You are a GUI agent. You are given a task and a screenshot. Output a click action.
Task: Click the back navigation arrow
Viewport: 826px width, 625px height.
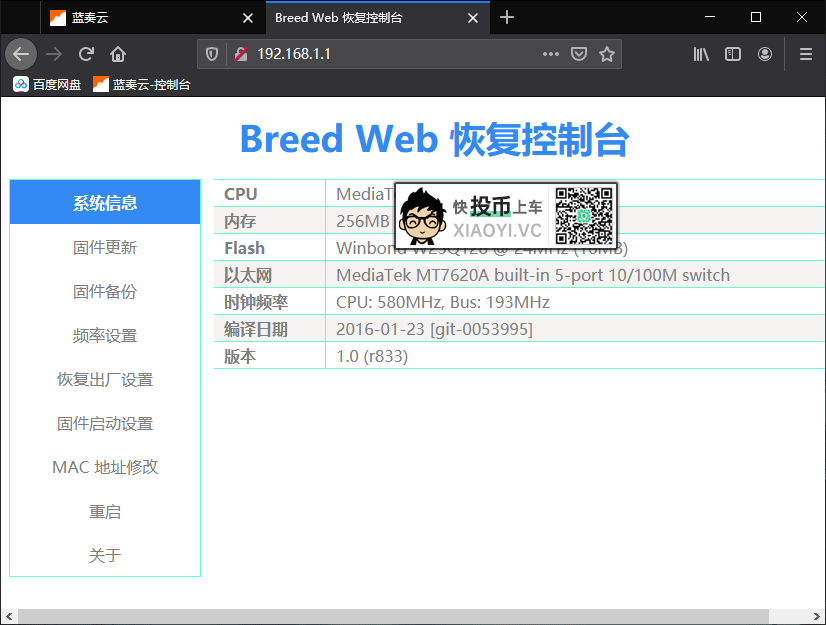[x=21, y=54]
